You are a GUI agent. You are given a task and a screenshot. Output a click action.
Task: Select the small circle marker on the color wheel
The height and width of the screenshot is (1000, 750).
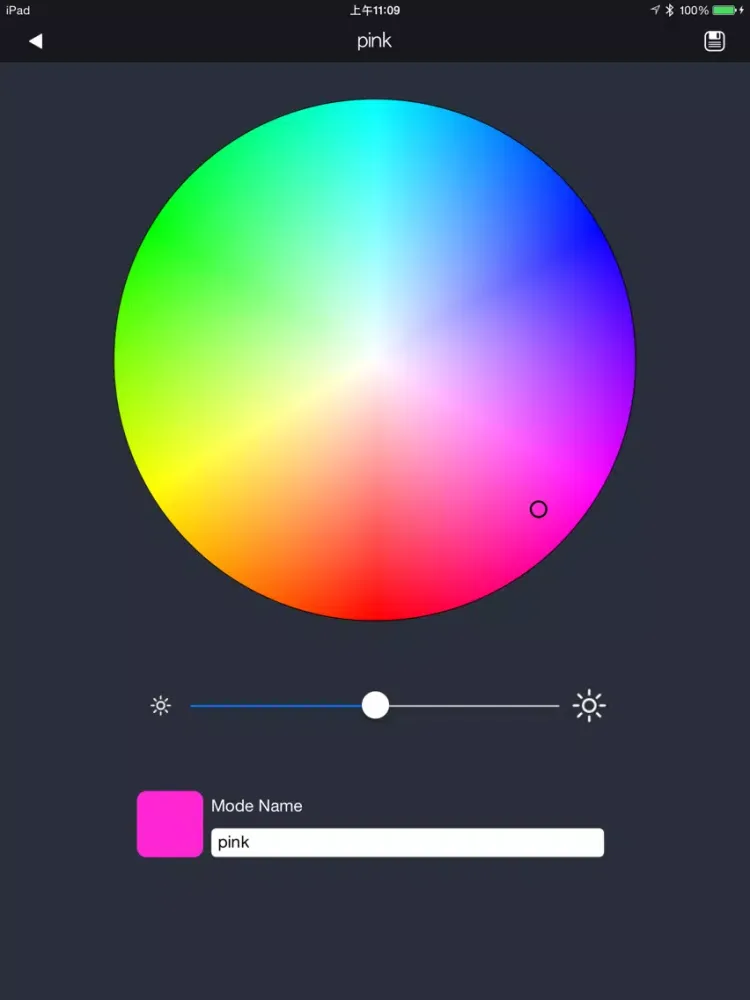click(x=538, y=509)
